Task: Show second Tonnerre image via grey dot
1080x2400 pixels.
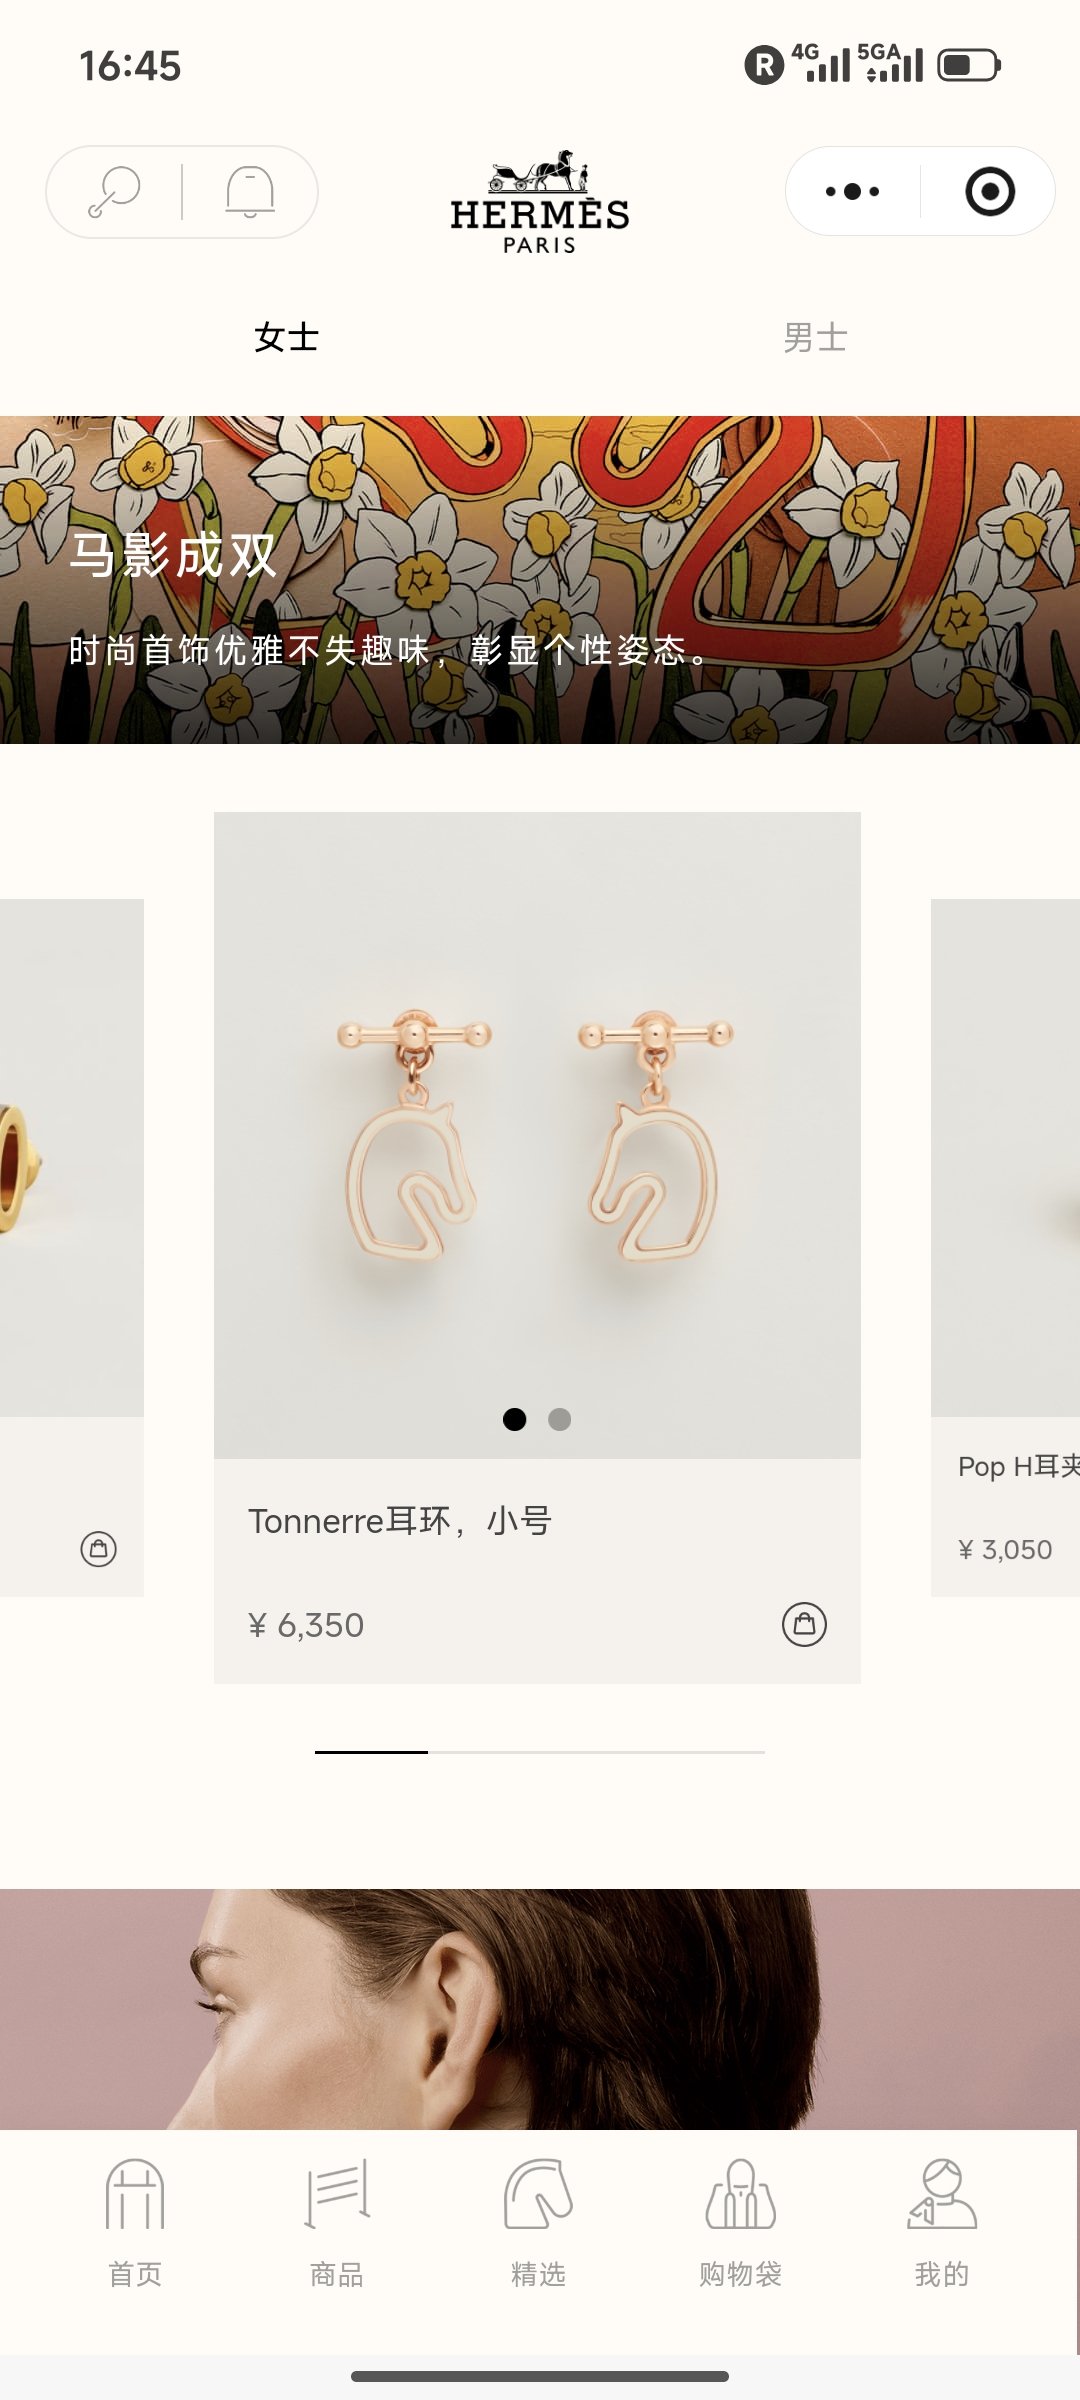Action: point(560,1419)
